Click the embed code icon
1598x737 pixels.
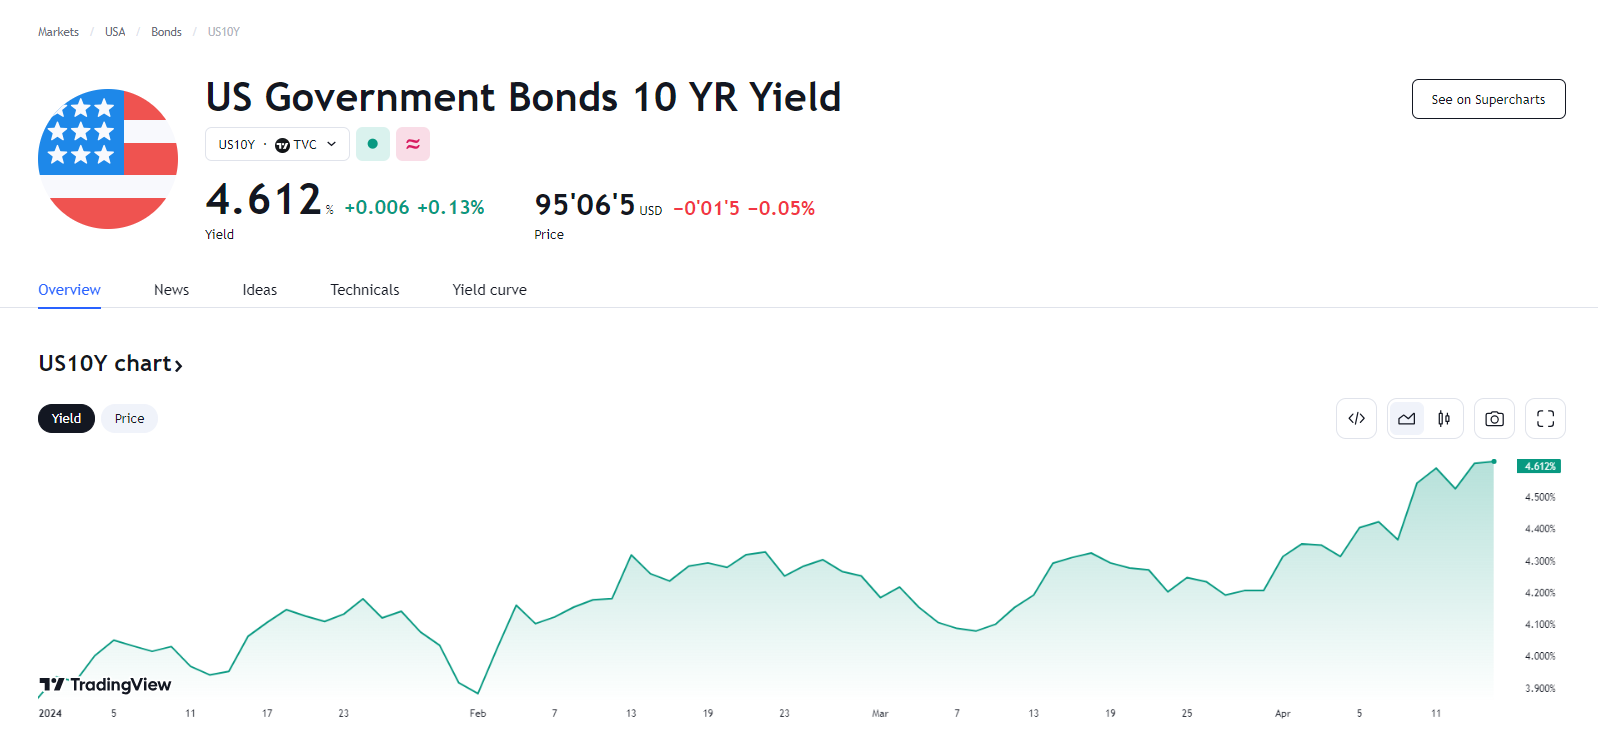pos(1356,419)
